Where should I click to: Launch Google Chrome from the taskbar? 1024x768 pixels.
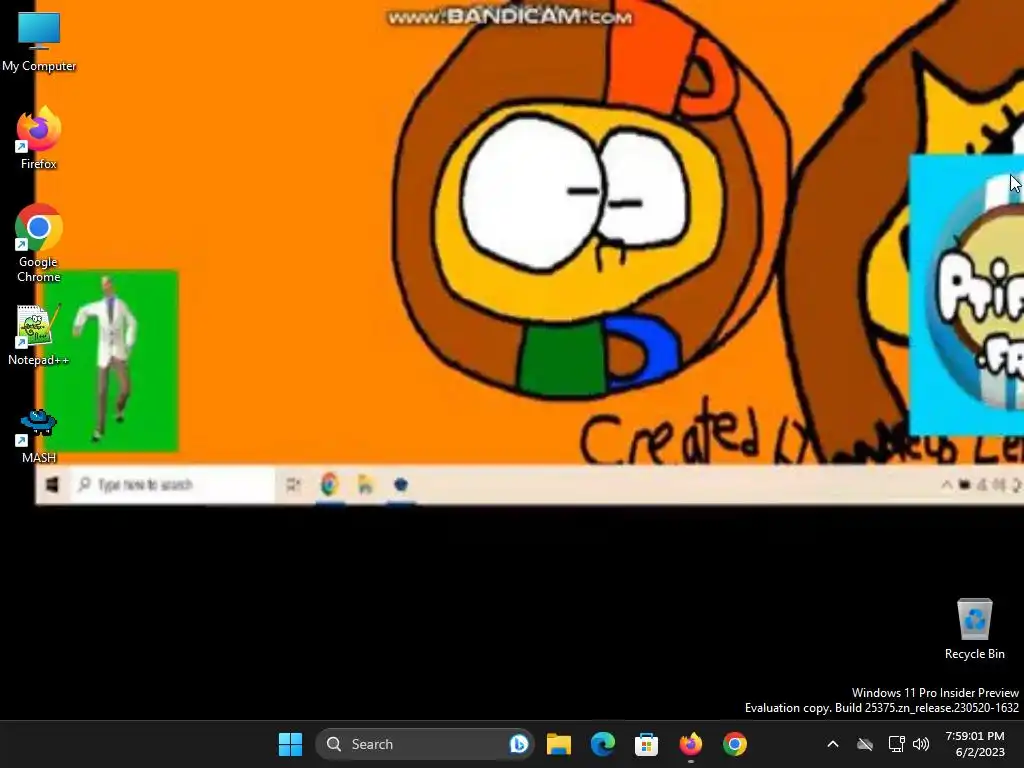(735, 744)
